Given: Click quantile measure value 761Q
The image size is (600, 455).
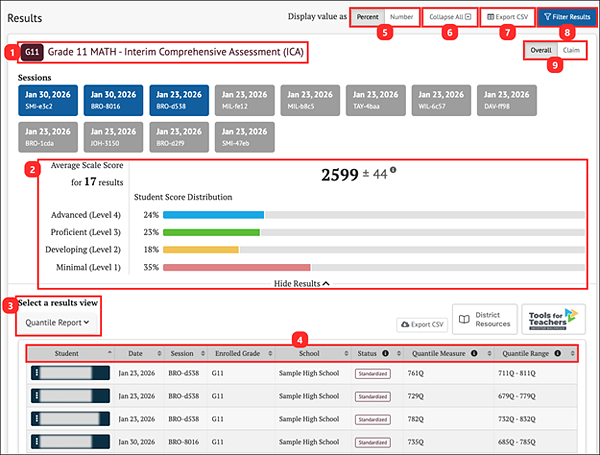Looking at the screenshot, I should tap(416, 373).
